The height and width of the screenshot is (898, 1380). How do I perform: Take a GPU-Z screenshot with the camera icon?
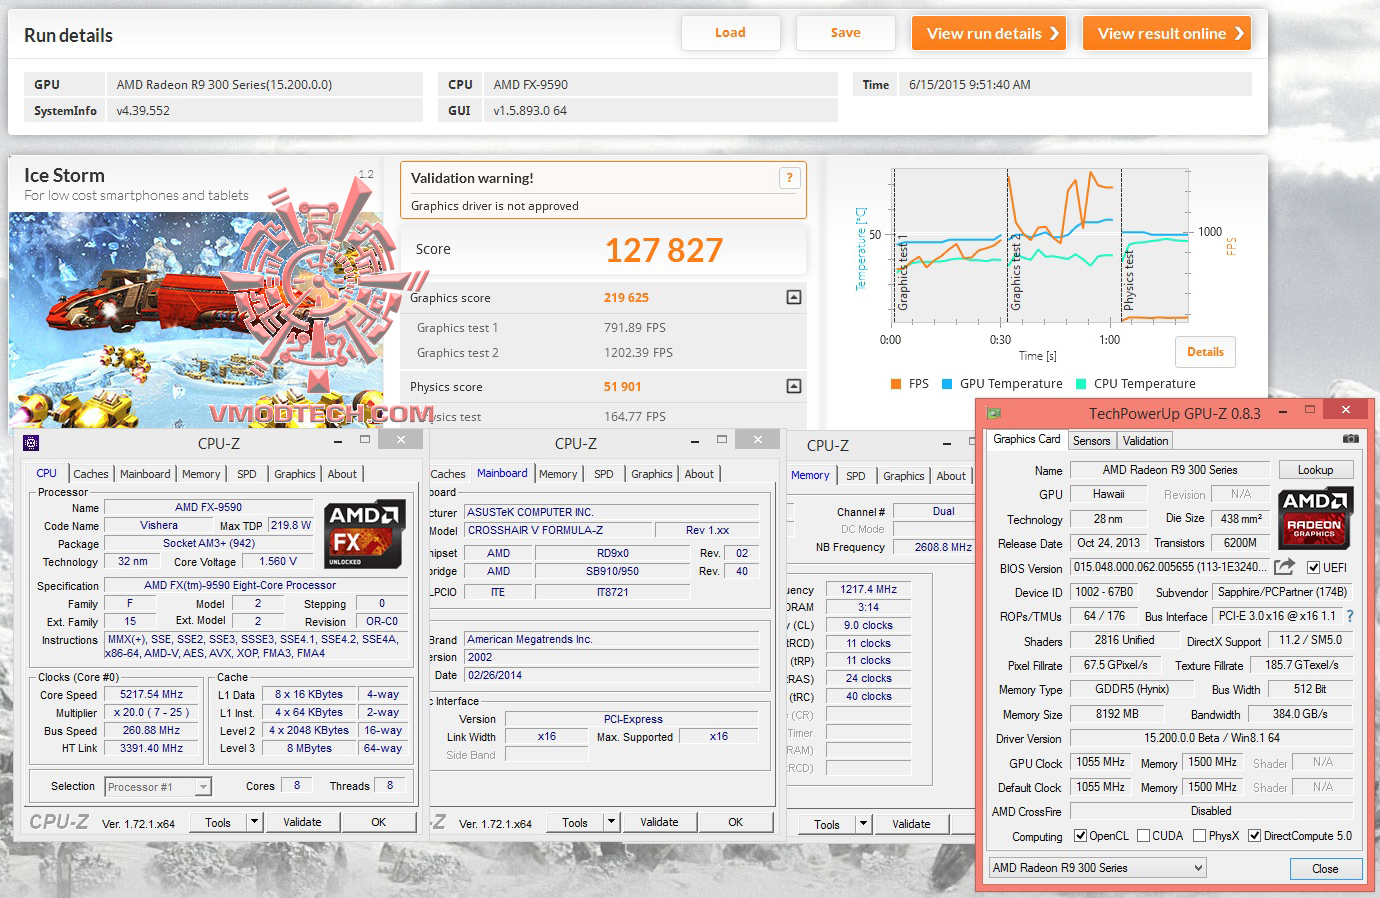coord(1350,439)
